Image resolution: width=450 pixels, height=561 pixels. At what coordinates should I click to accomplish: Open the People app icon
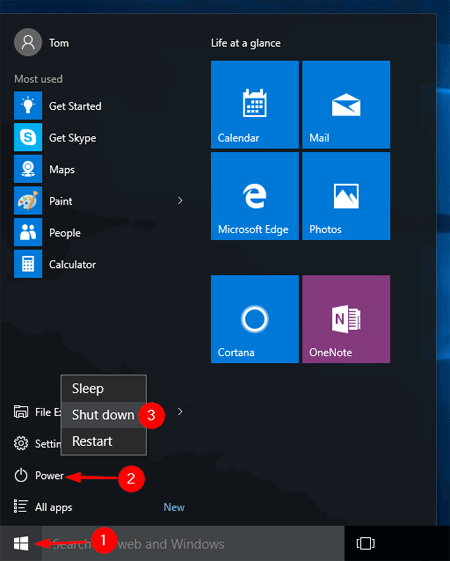[x=28, y=232]
